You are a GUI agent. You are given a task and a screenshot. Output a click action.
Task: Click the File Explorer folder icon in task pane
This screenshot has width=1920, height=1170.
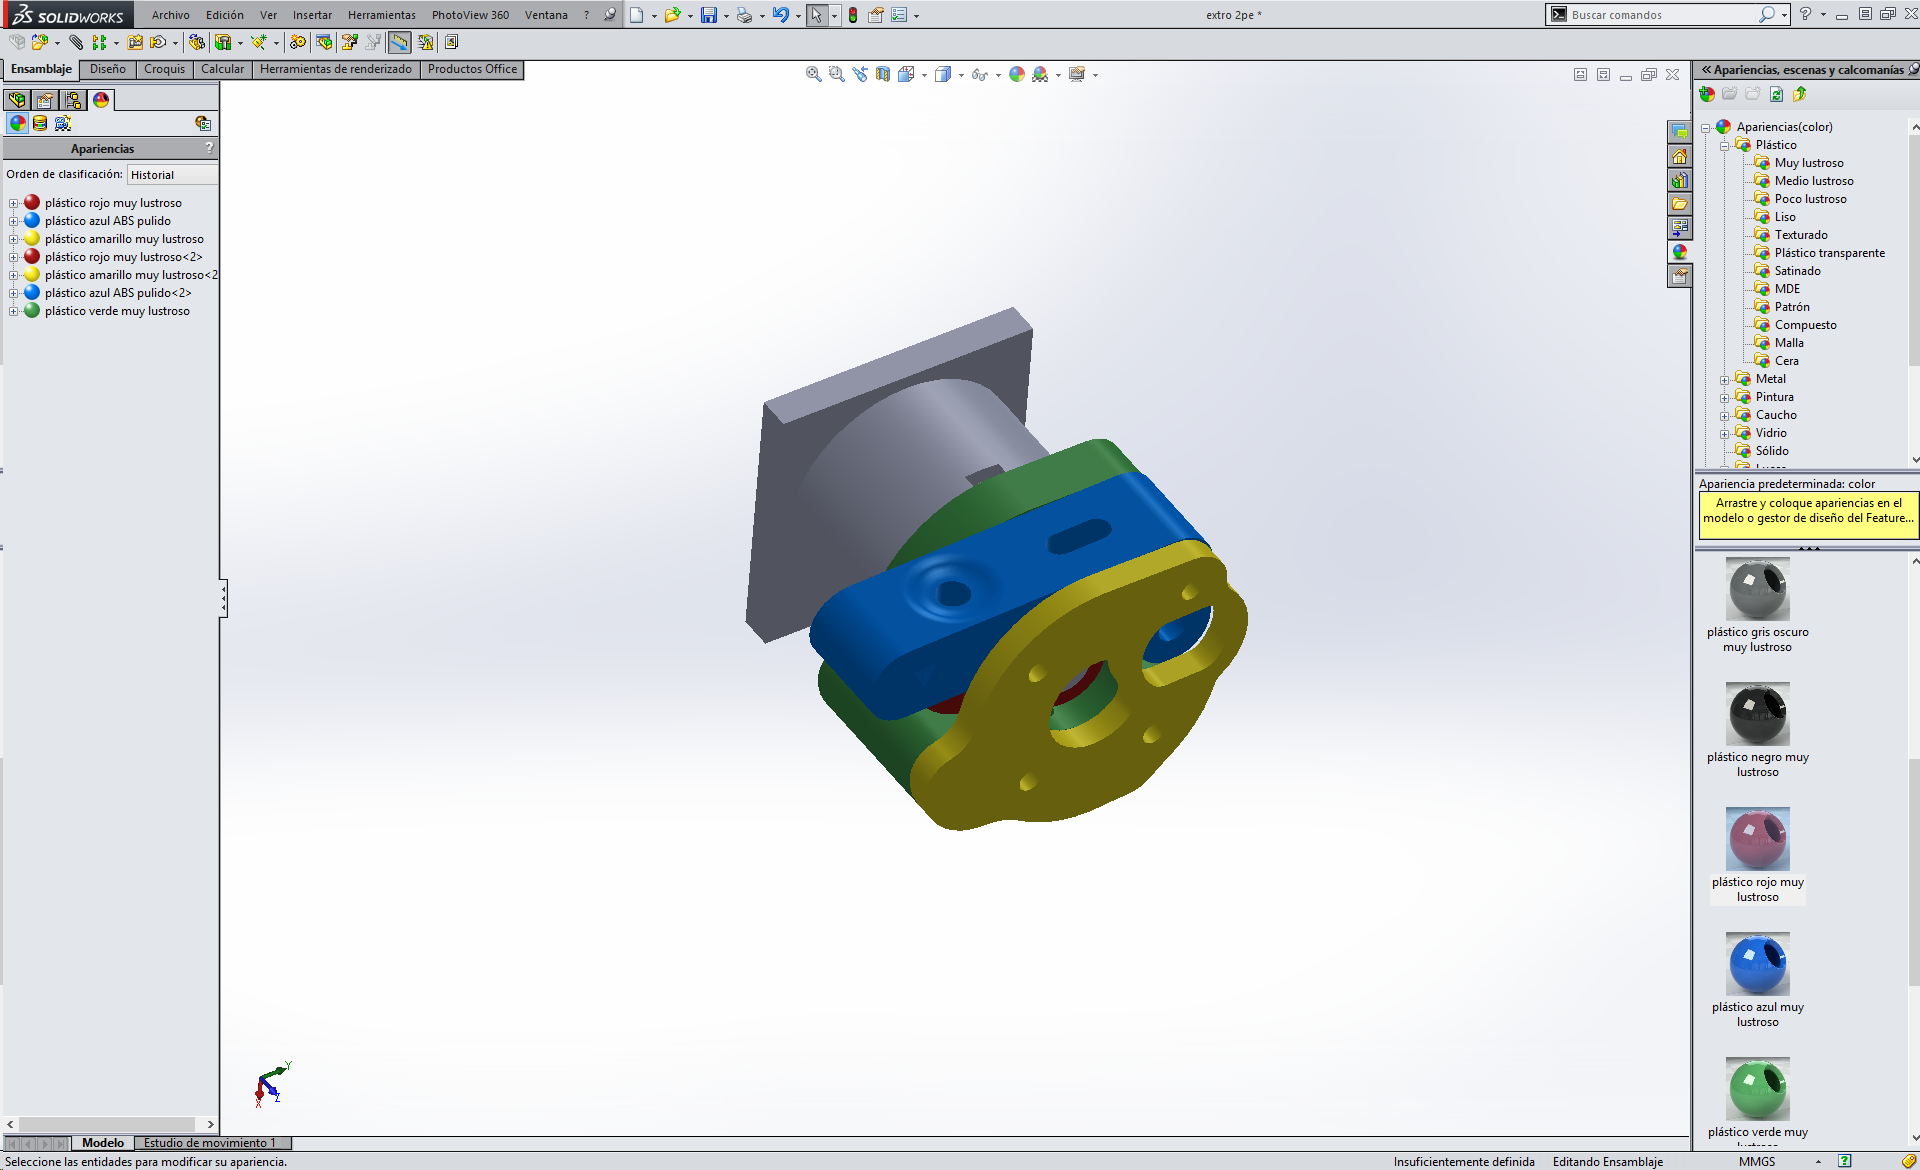1680,204
